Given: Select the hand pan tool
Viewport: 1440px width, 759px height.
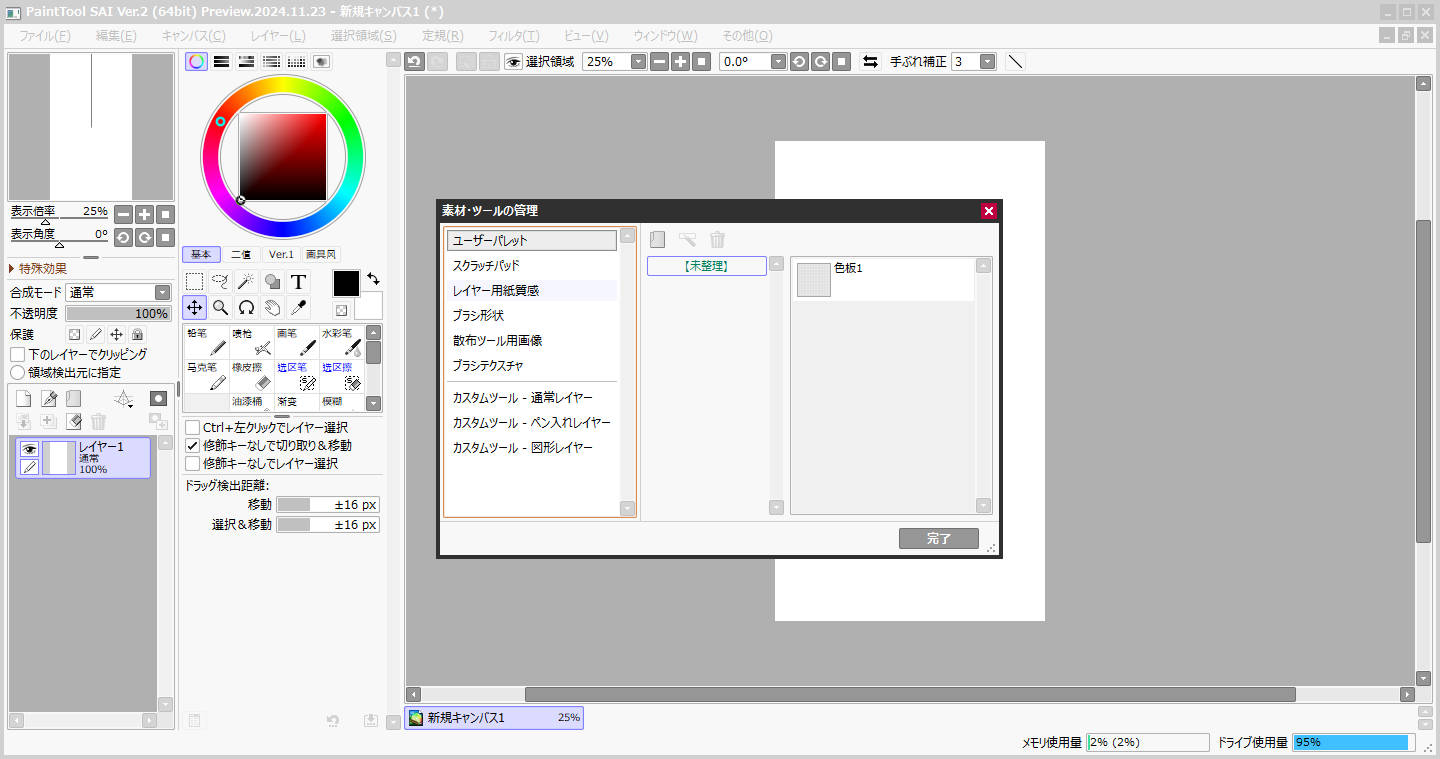Looking at the screenshot, I should (272, 307).
